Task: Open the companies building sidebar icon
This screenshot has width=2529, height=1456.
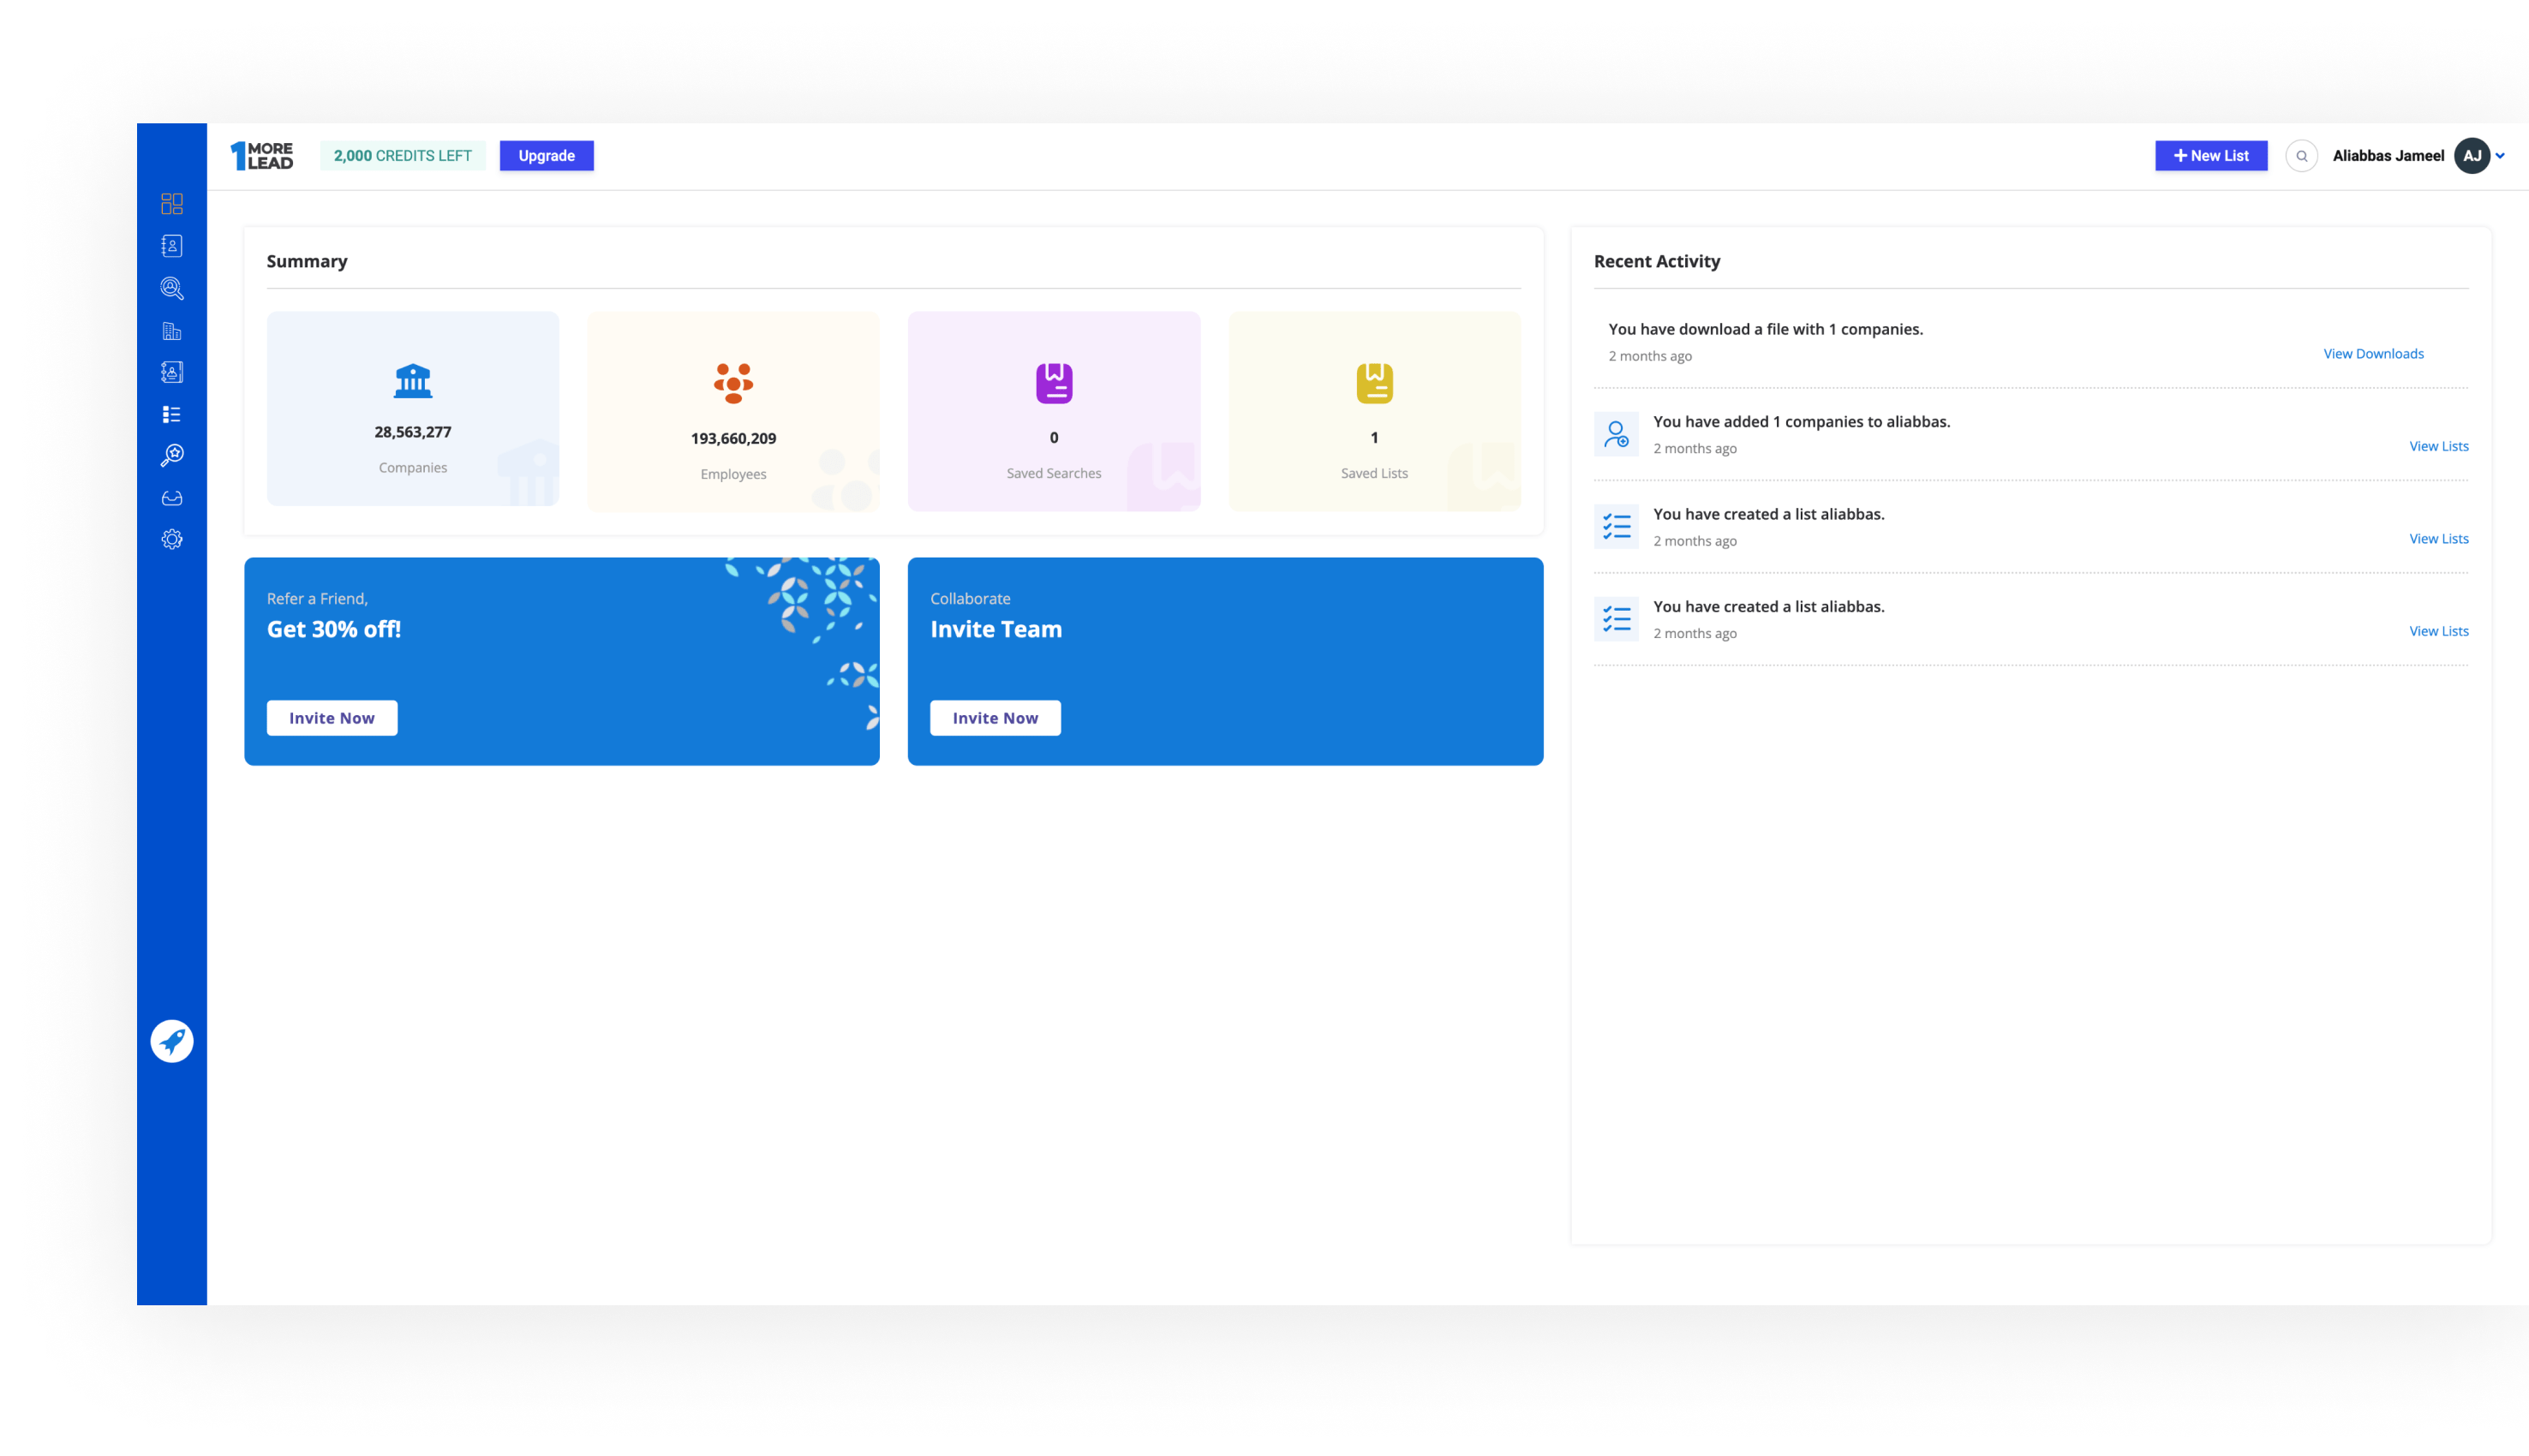Action: (172, 331)
